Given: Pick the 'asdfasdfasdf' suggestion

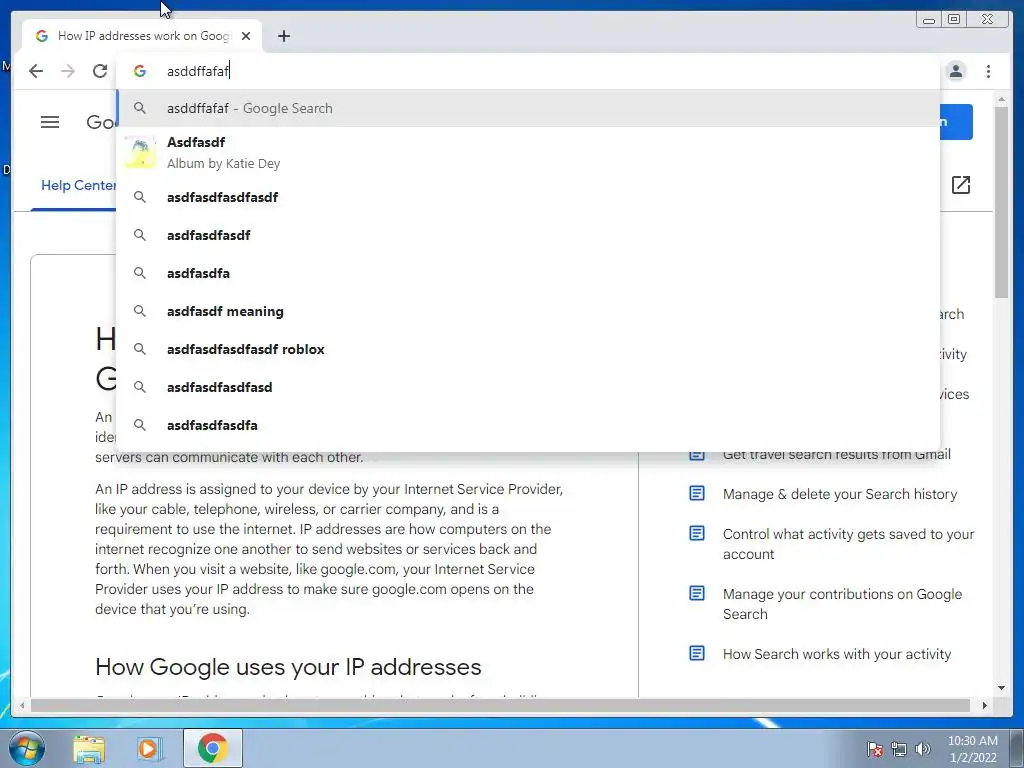Looking at the screenshot, I should pyautogui.click(x=528, y=235).
